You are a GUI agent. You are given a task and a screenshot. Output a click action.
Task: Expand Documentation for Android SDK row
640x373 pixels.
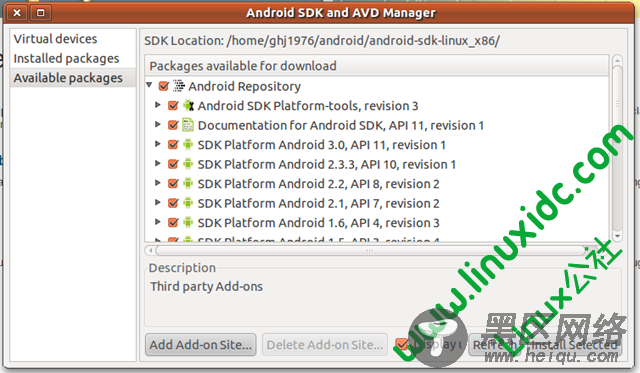click(158, 124)
